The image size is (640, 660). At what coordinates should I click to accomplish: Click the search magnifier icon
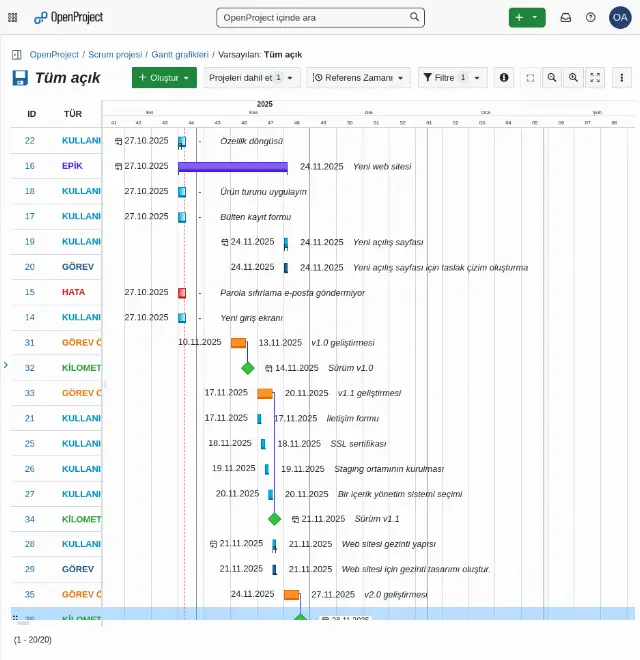(x=414, y=17)
